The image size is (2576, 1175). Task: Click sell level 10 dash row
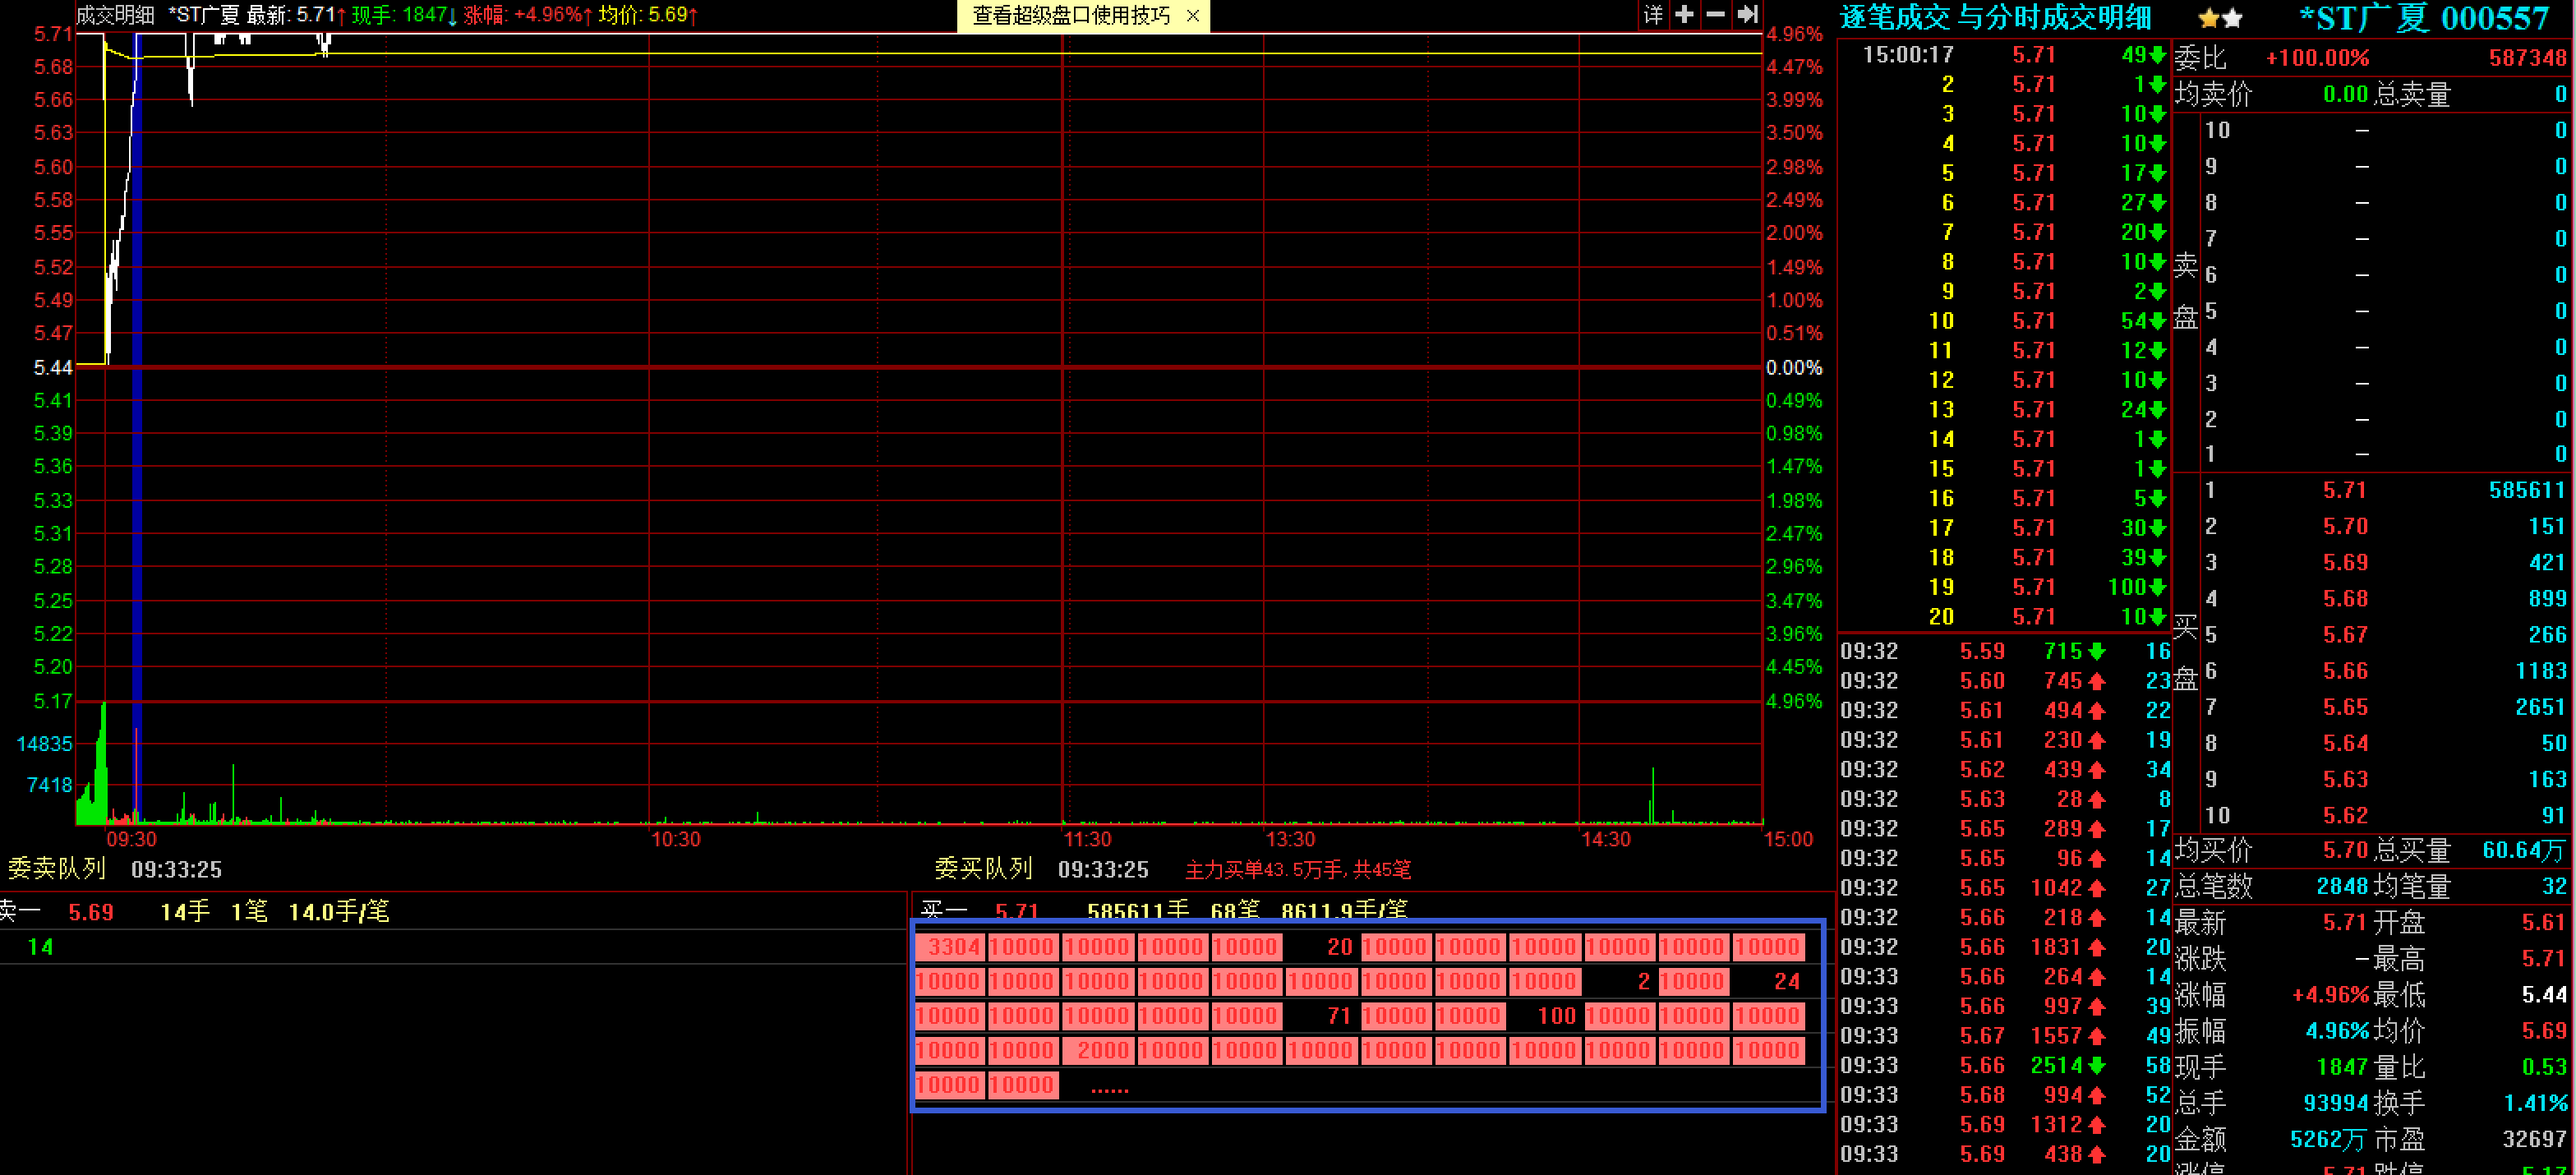point(2385,130)
